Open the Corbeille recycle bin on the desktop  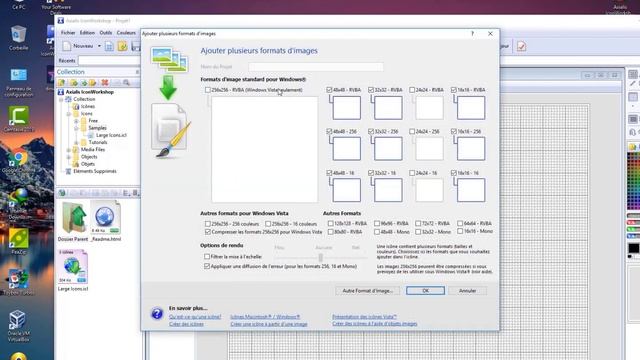coord(18,37)
